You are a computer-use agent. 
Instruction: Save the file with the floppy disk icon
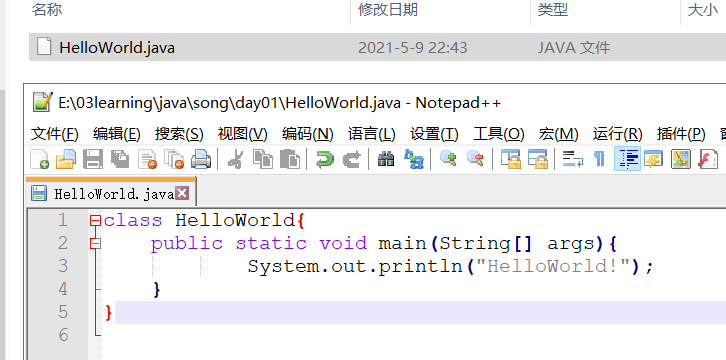pyautogui.click(x=93, y=159)
